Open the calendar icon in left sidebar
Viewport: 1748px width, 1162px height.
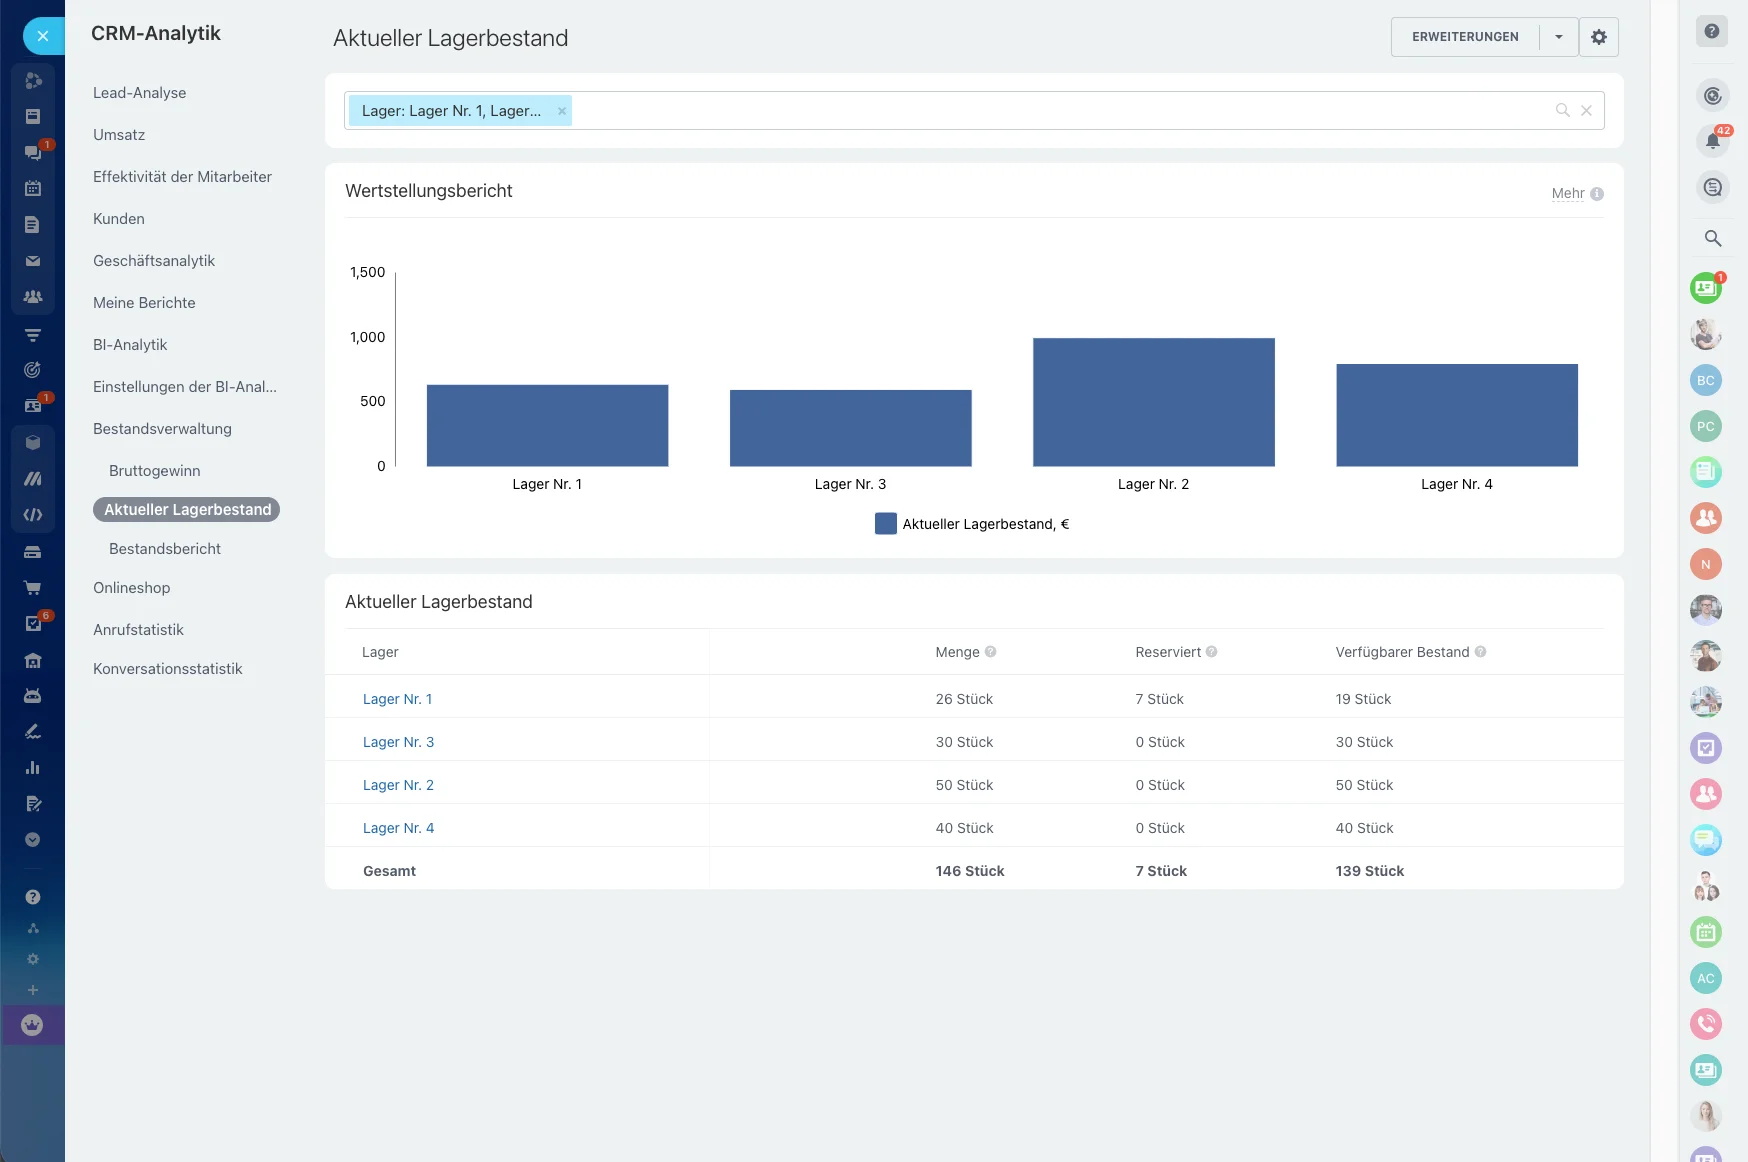(x=33, y=188)
